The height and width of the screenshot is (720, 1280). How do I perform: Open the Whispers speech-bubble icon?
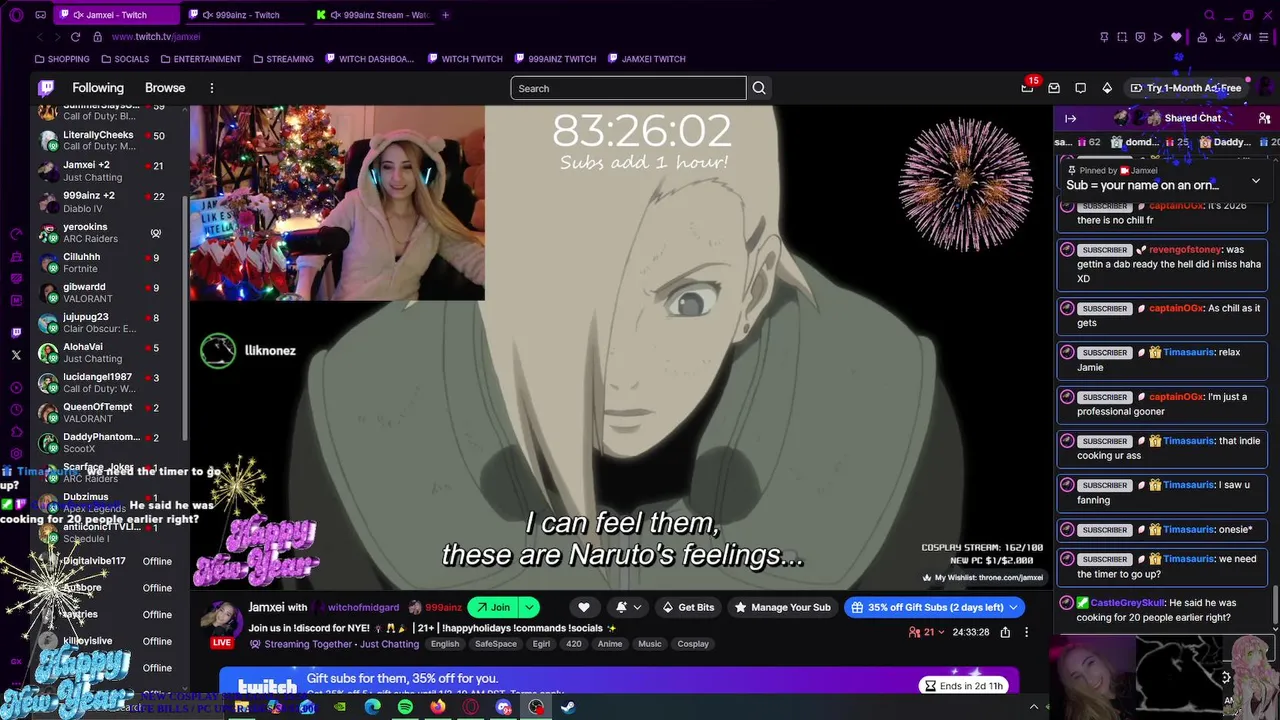[x=1080, y=88]
